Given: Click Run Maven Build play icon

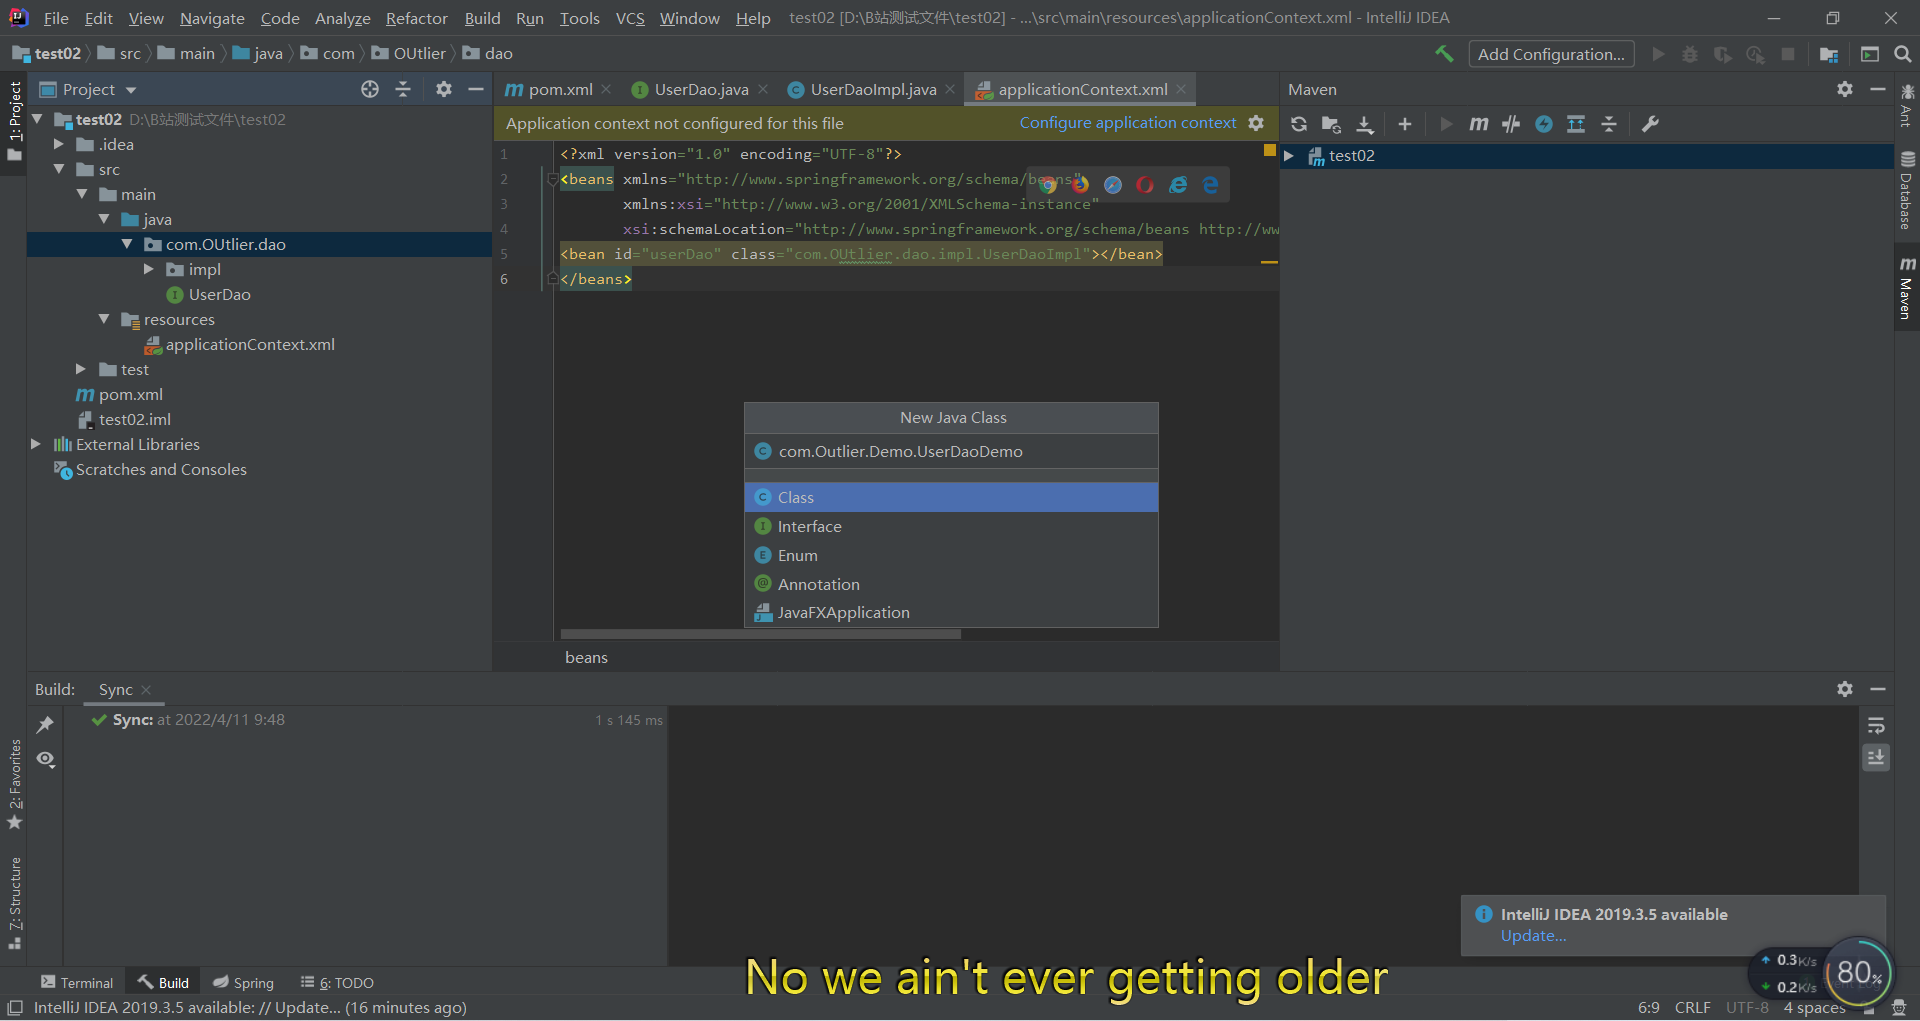Looking at the screenshot, I should click(1446, 124).
